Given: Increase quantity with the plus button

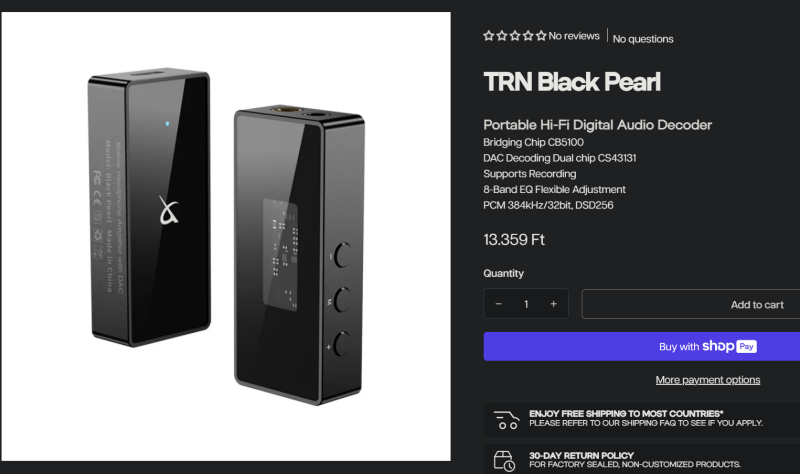Looking at the screenshot, I should [x=554, y=304].
